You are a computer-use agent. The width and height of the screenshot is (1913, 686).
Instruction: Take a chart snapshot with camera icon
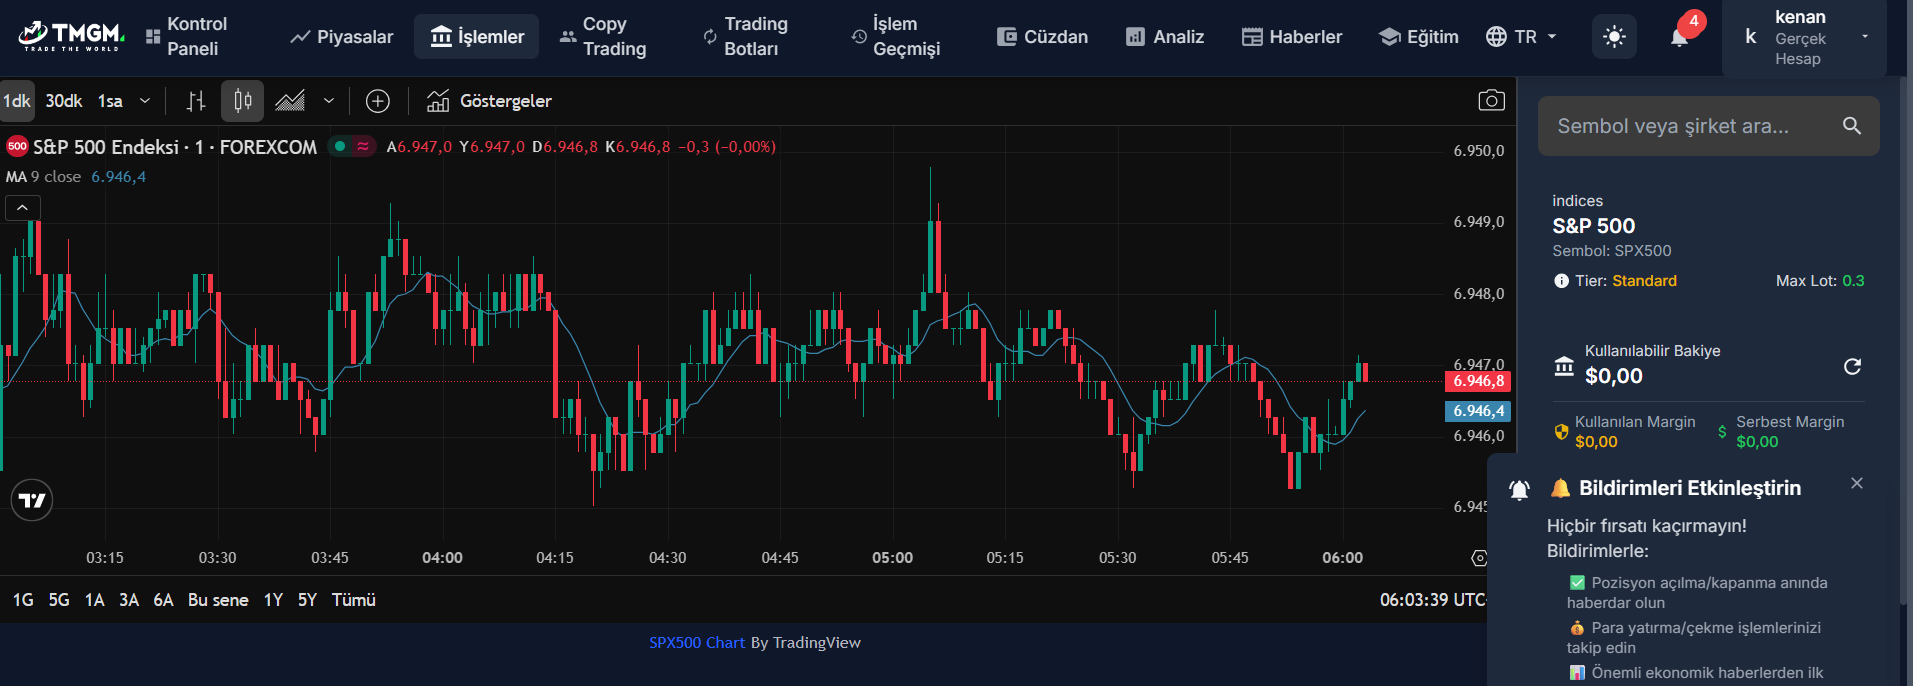tap(1491, 101)
